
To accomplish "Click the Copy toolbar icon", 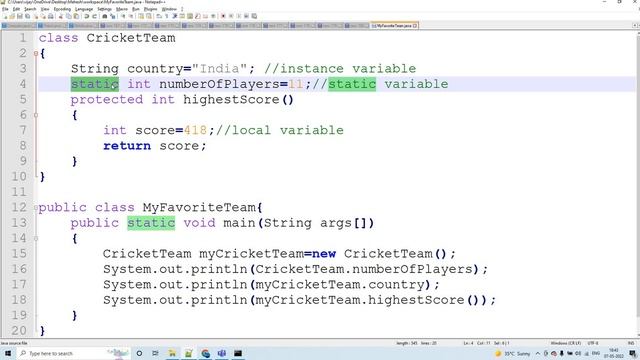I will (68, 16).
